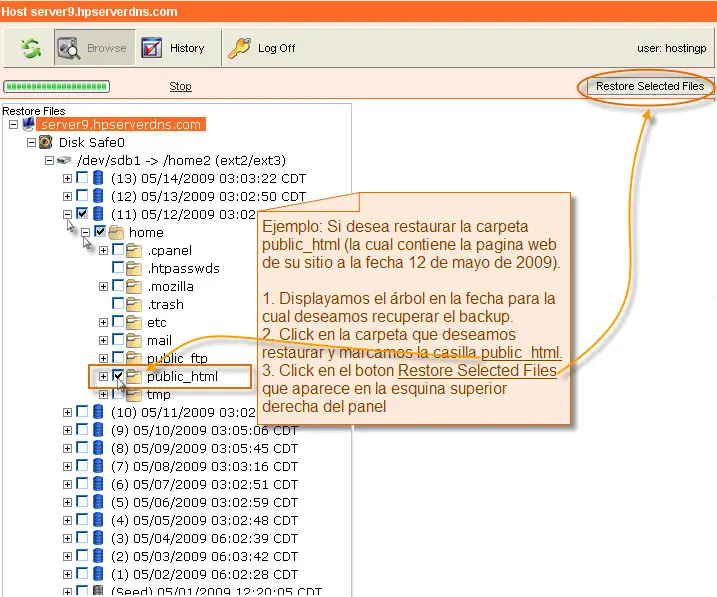This screenshot has width=717, height=597.
Task: Click the History checkmark calendar icon
Action: coord(152,48)
